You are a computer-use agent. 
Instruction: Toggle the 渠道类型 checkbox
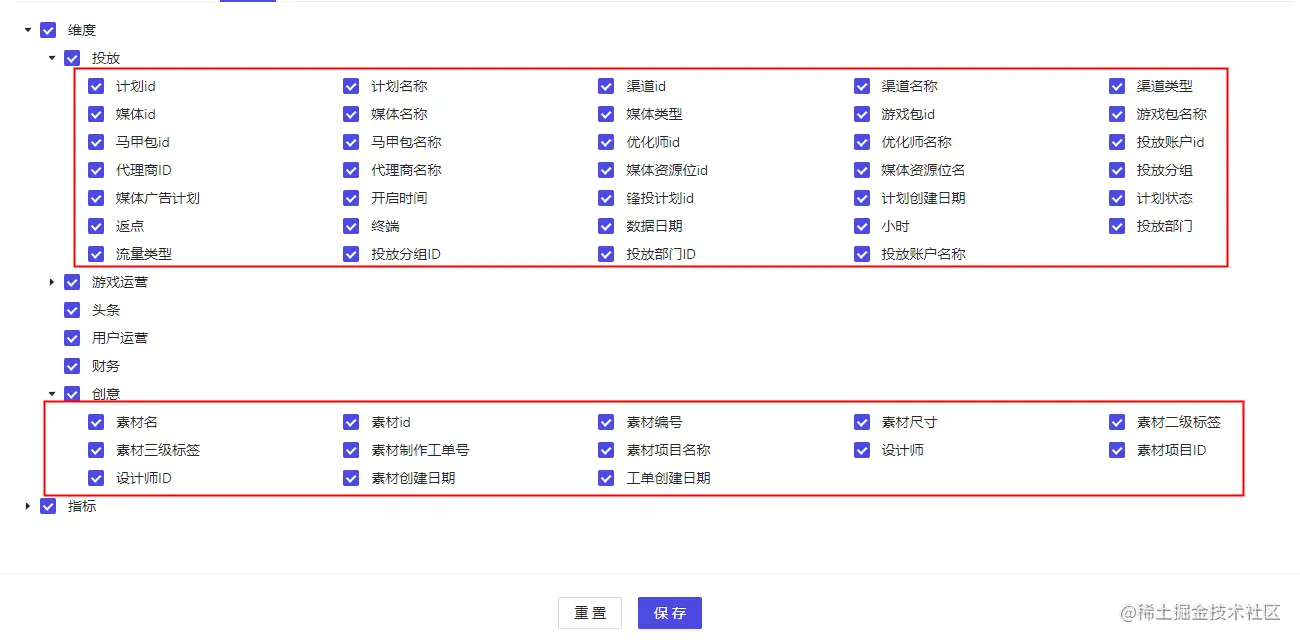coord(1117,86)
